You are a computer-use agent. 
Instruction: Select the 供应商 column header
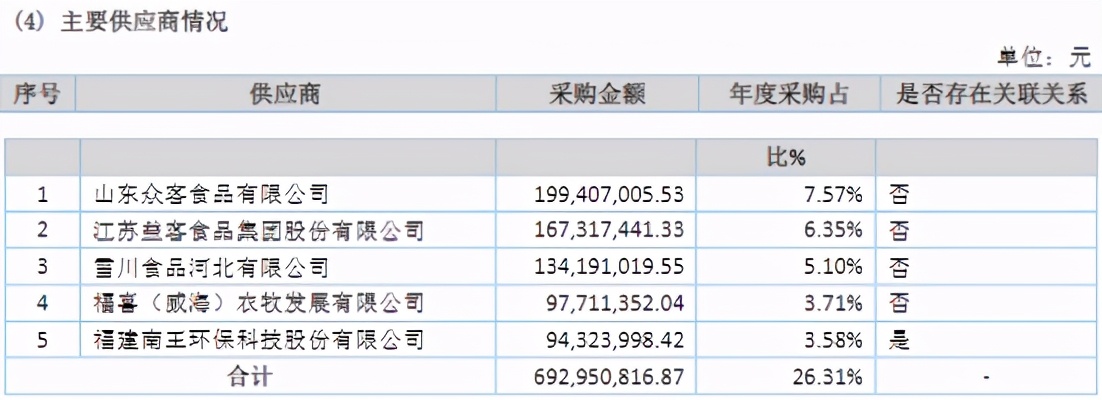pos(285,93)
